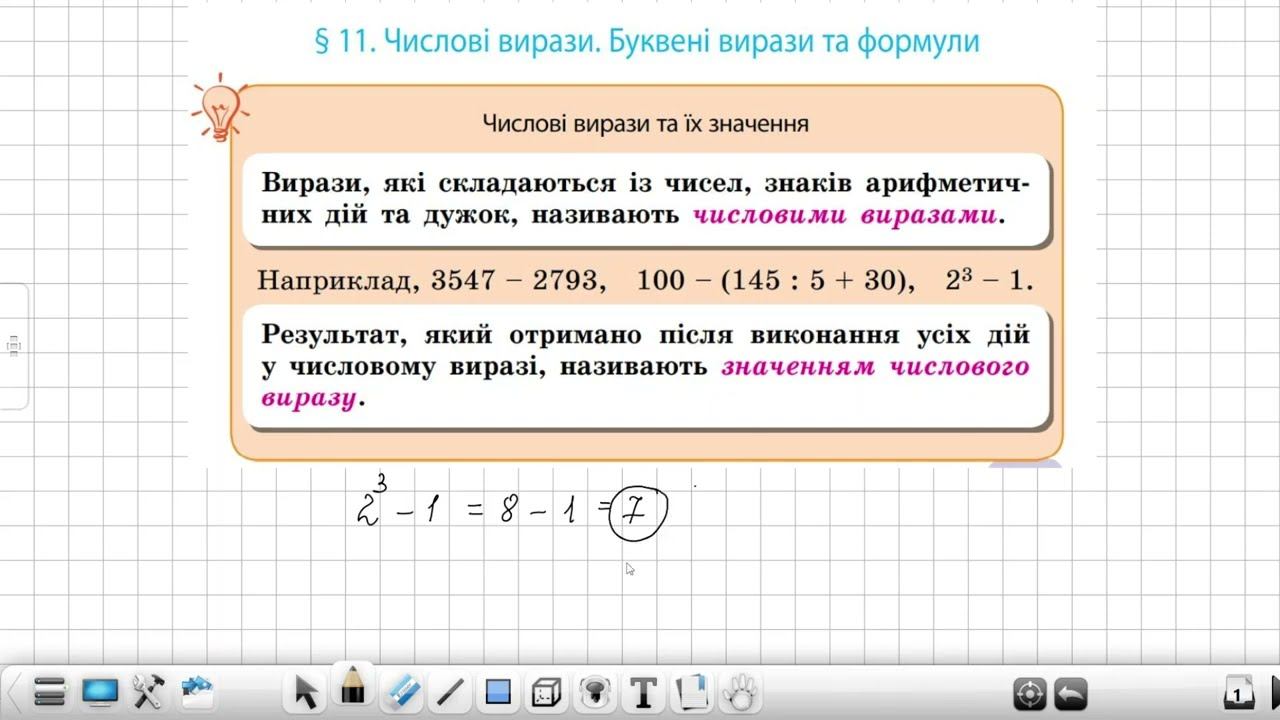1280x720 pixels.
Task: Click subtitle 'Числові вирази та їх значення'
Action: 645,124
